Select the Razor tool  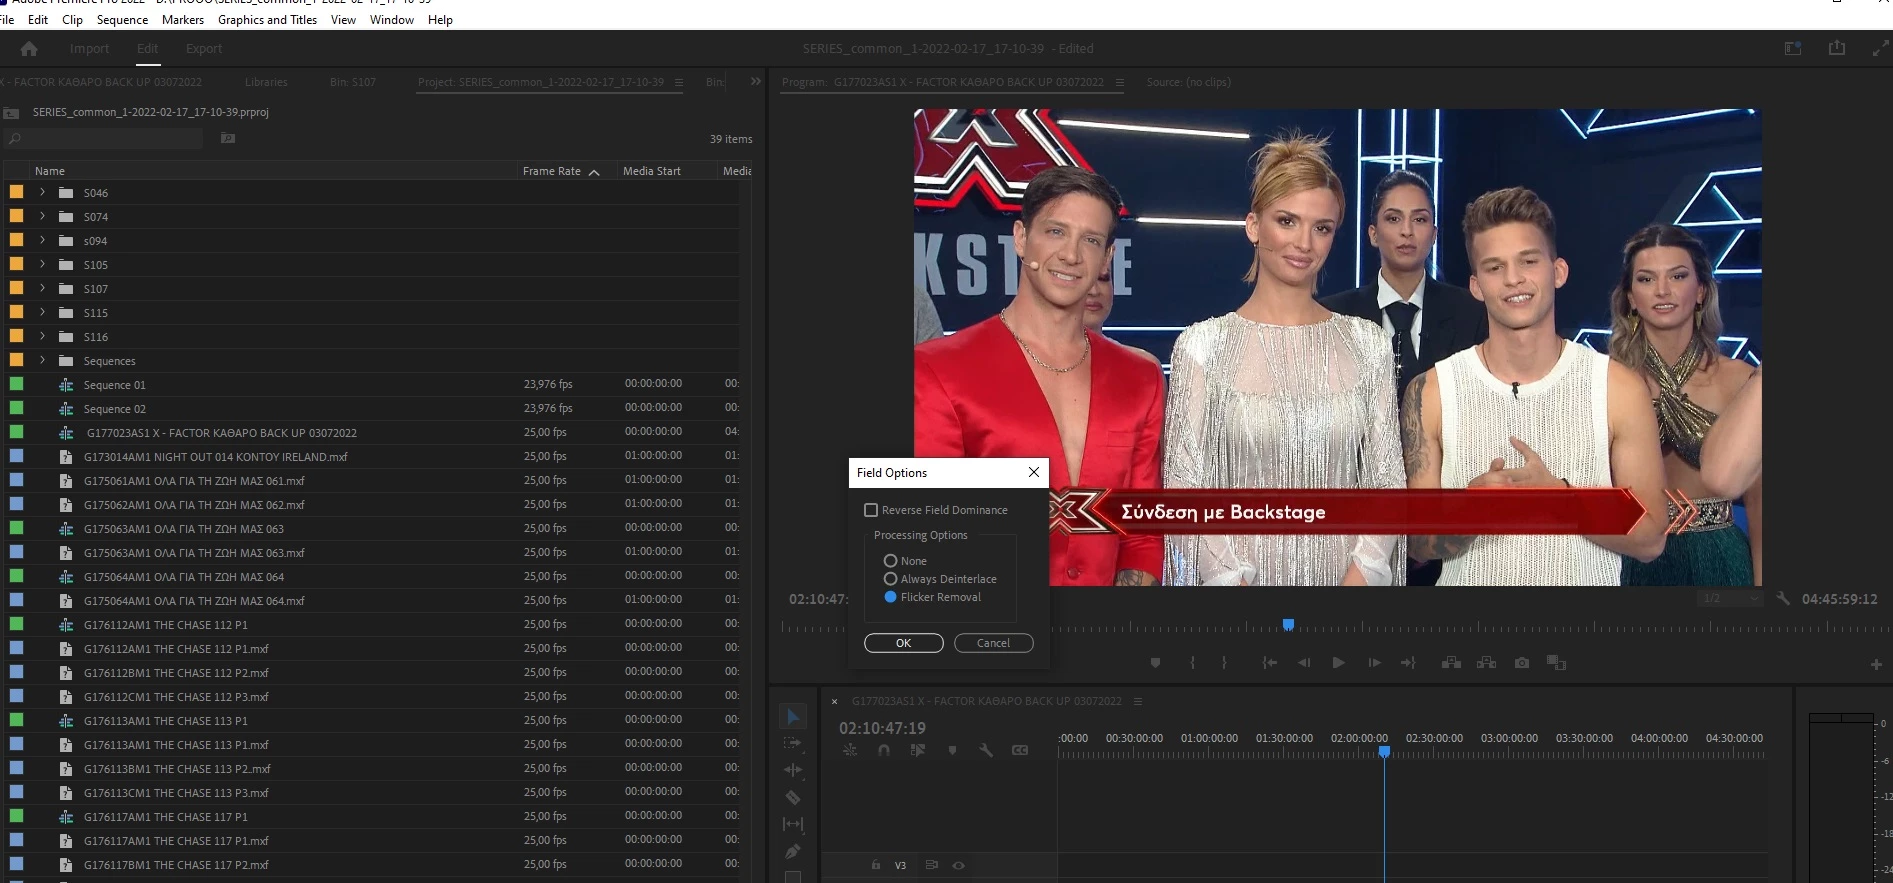pyautogui.click(x=793, y=797)
